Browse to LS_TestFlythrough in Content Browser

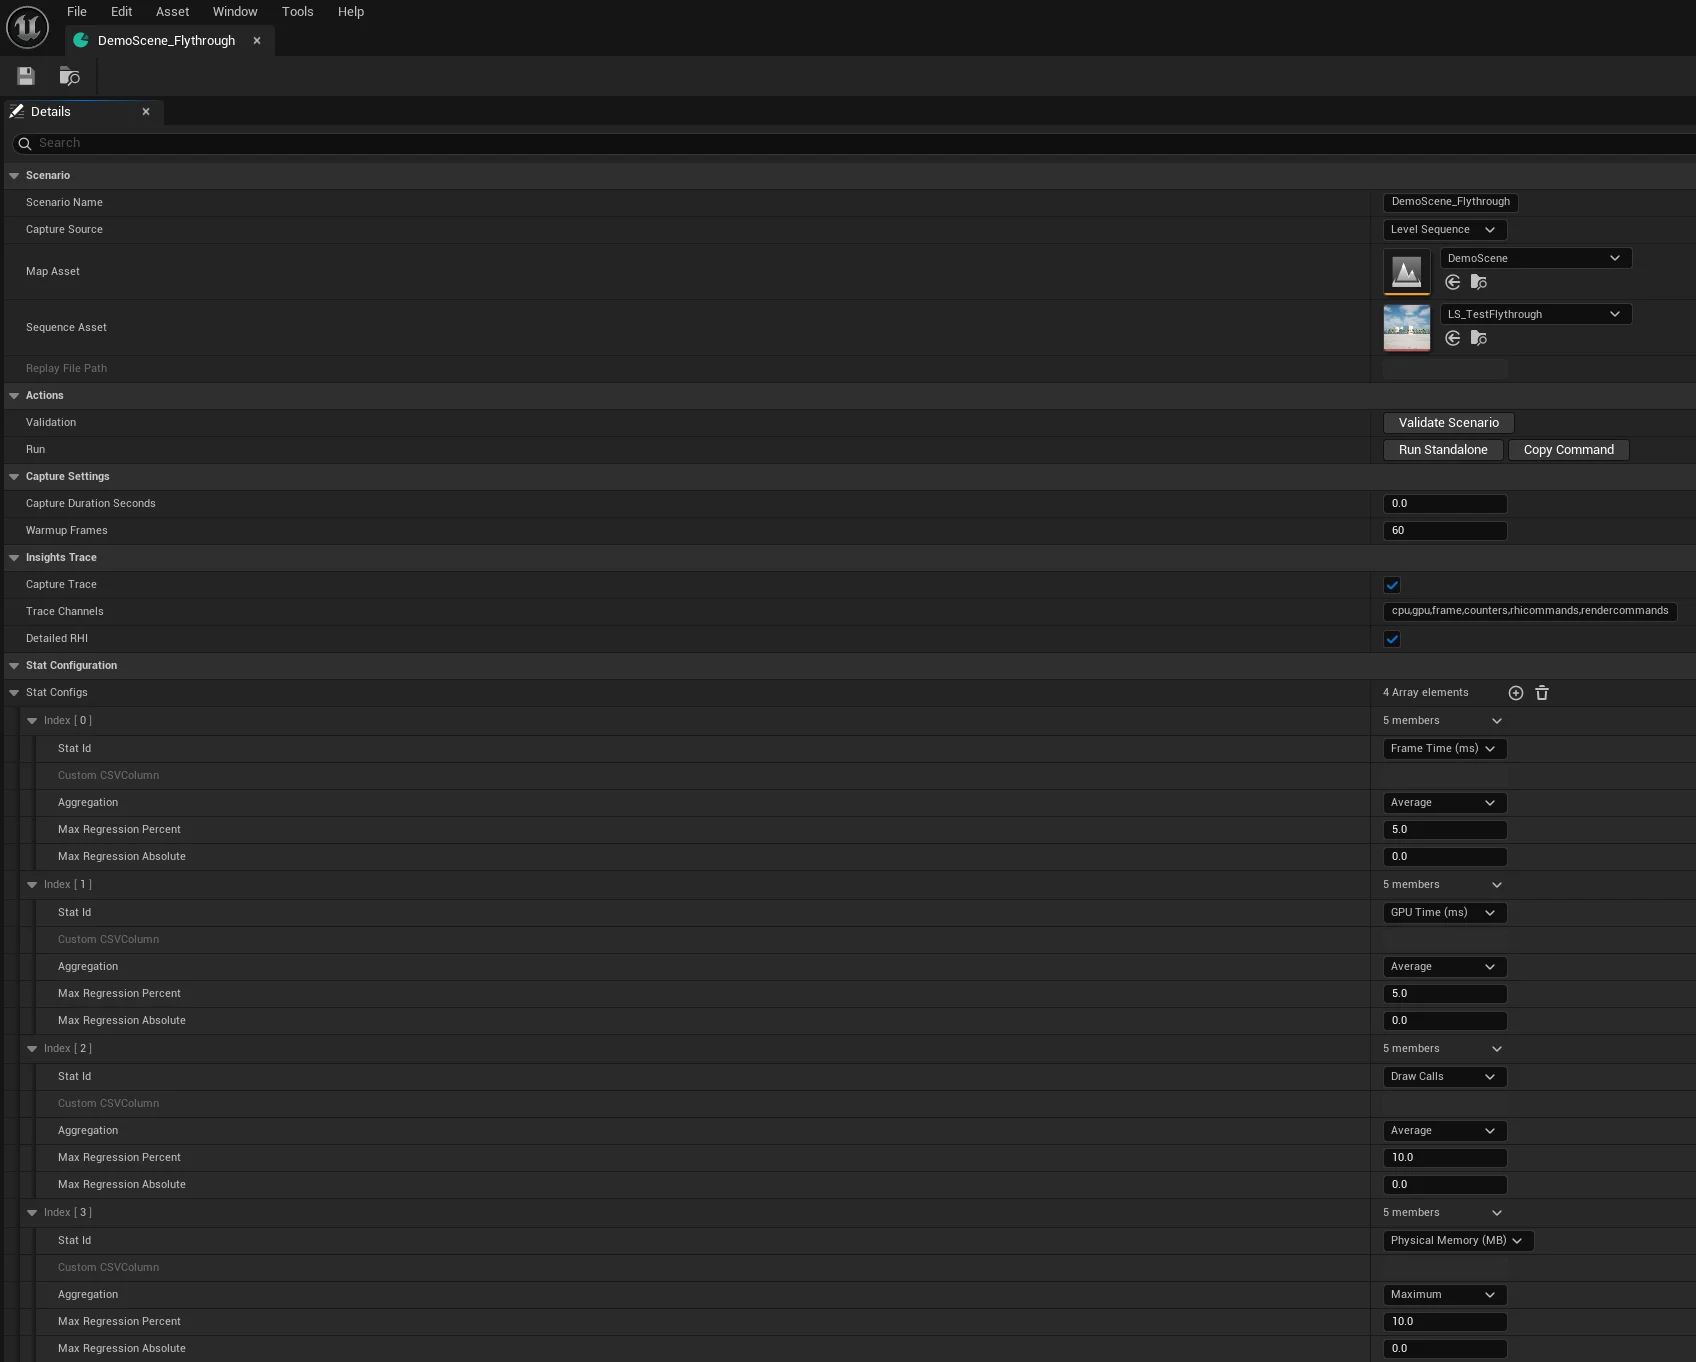click(x=1479, y=338)
